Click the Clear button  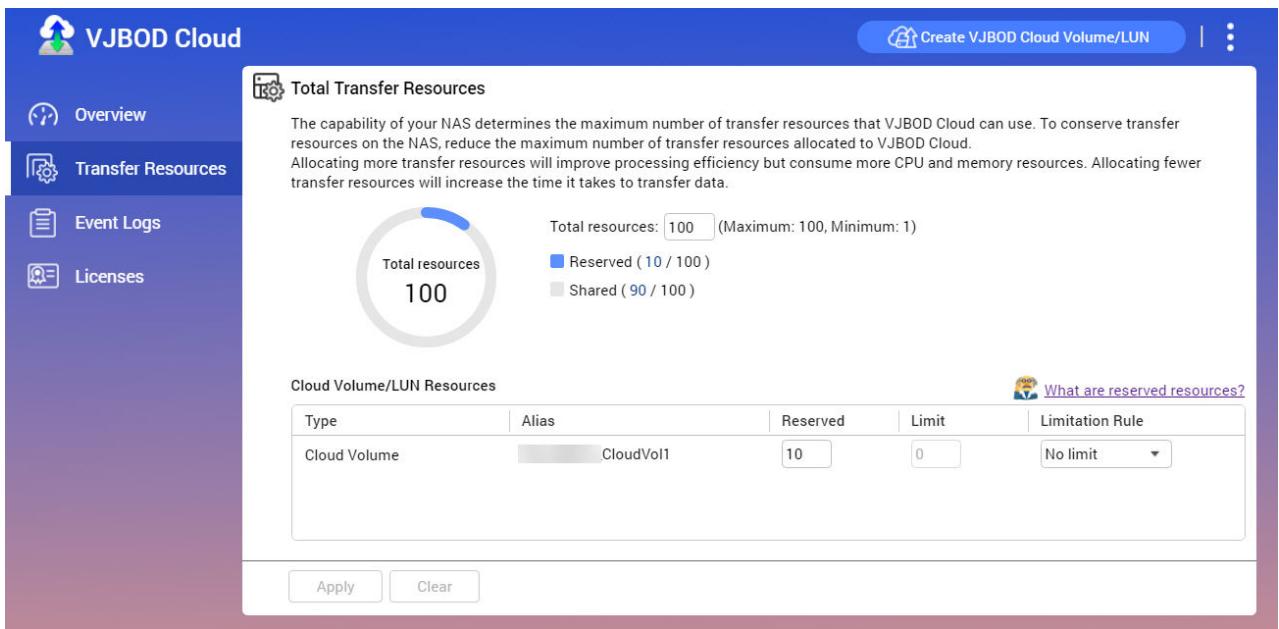click(x=434, y=587)
